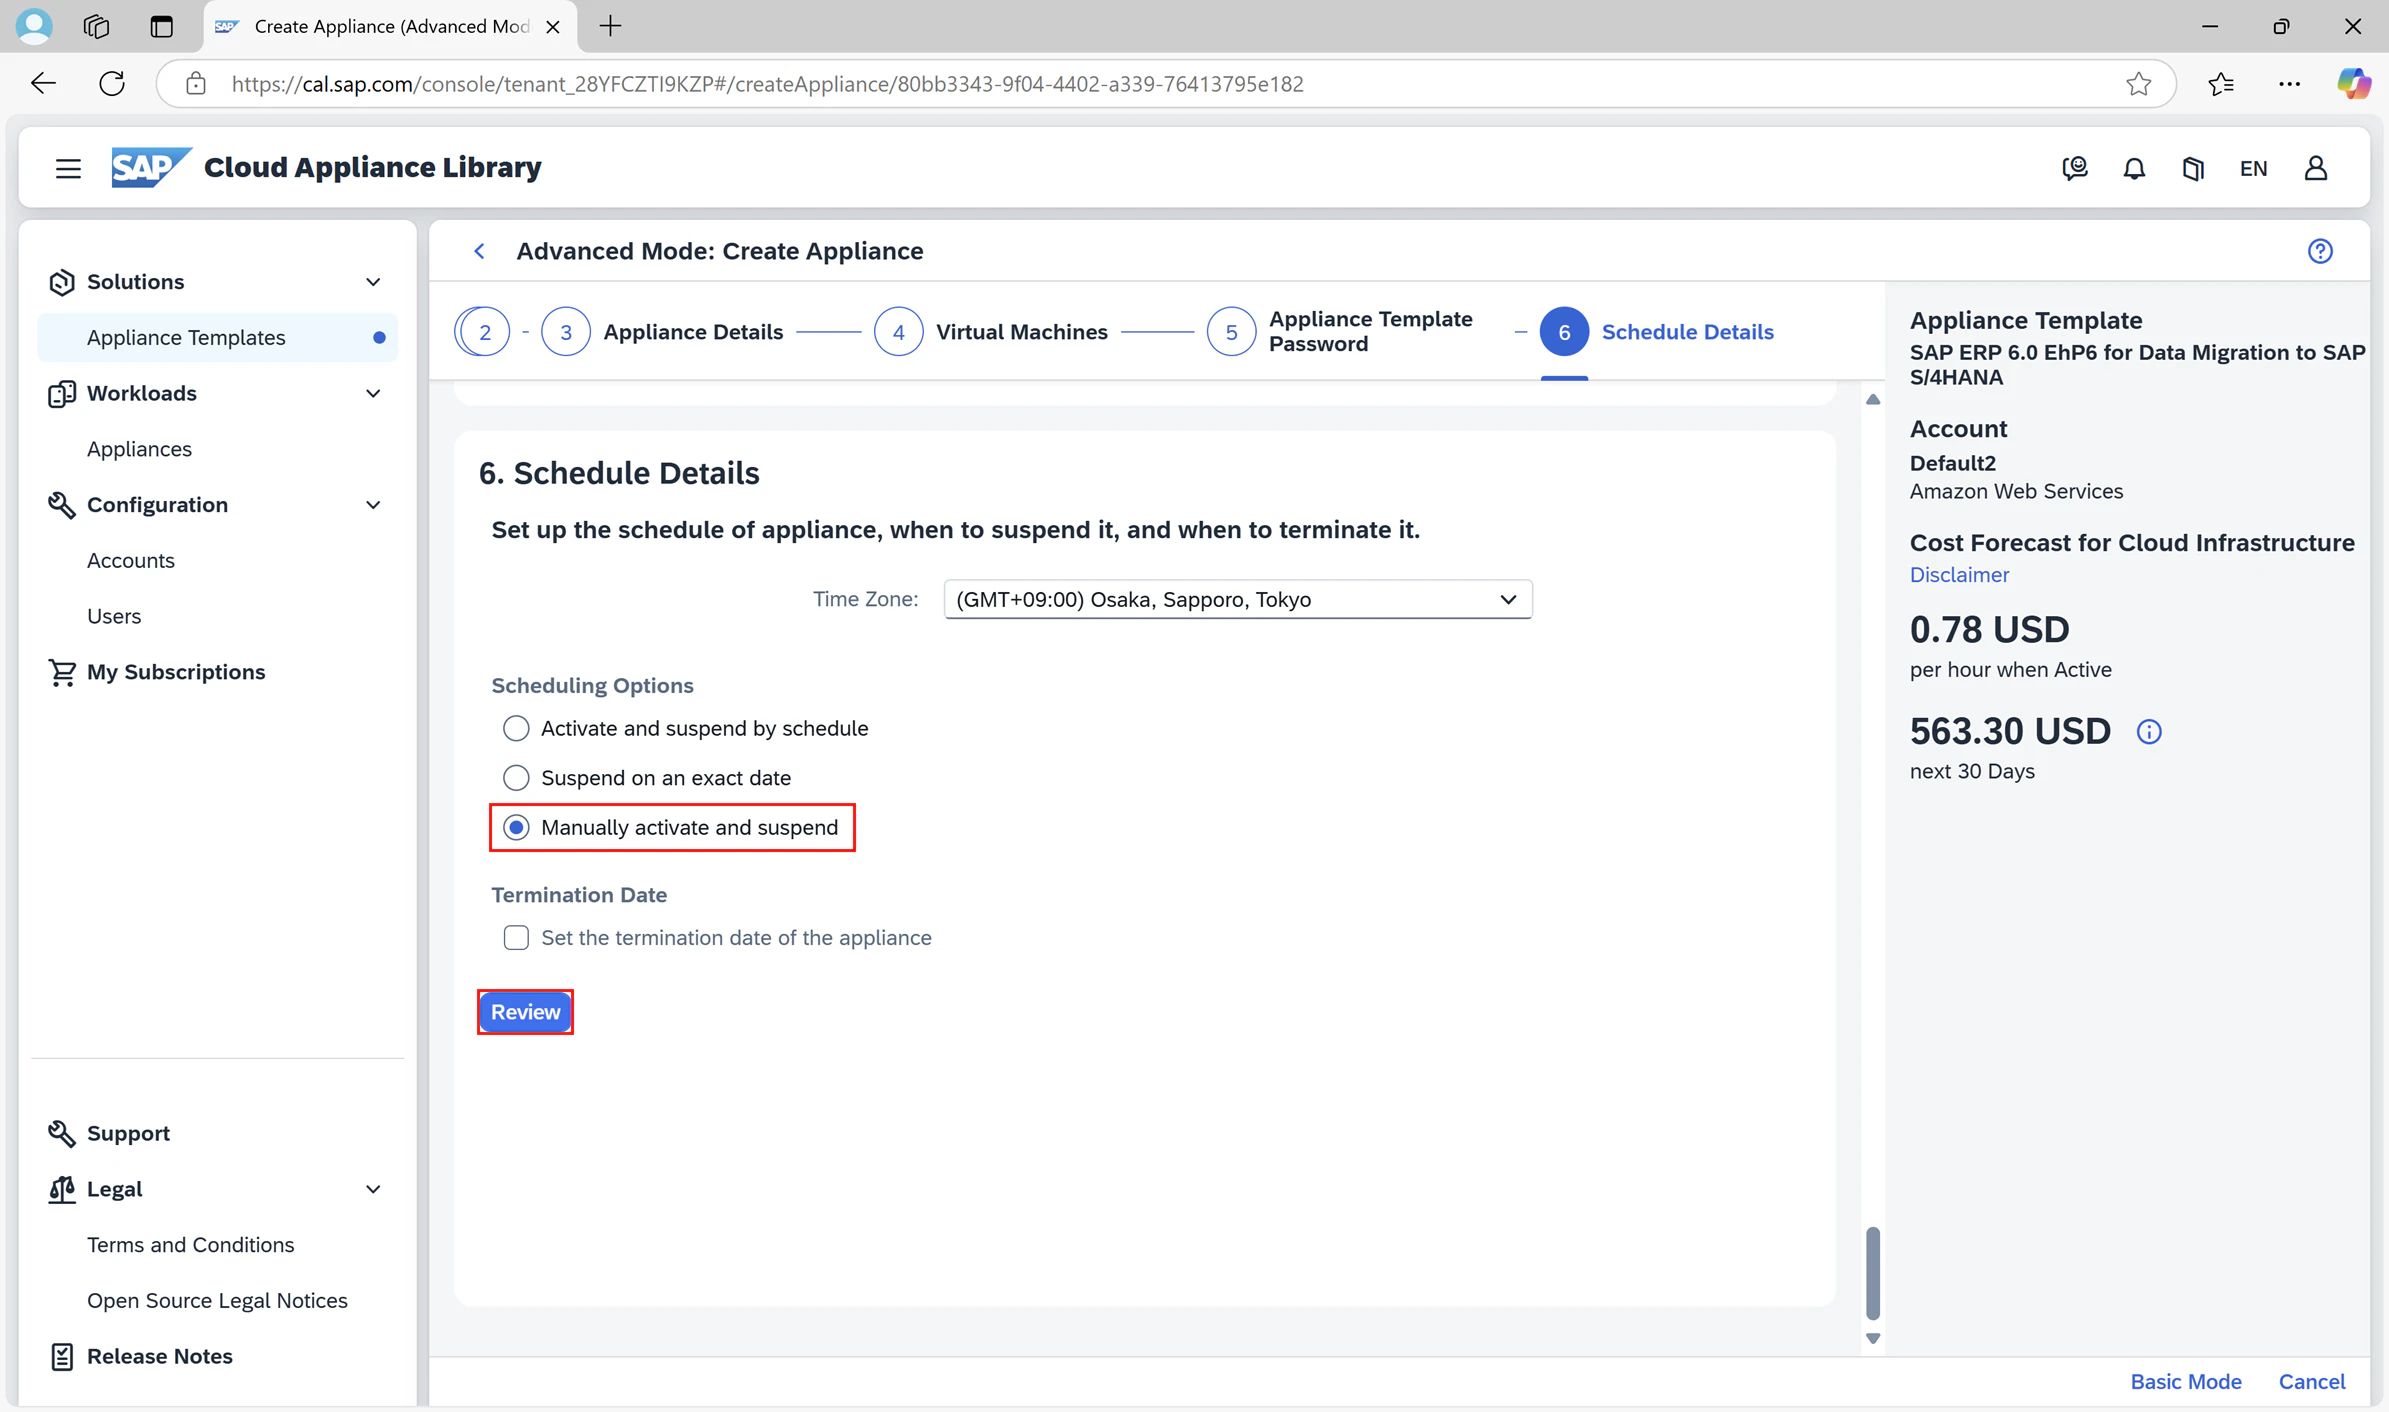The height and width of the screenshot is (1412, 2389).
Task: Close the Create Appliance browser tab
Action: point(552,27)
